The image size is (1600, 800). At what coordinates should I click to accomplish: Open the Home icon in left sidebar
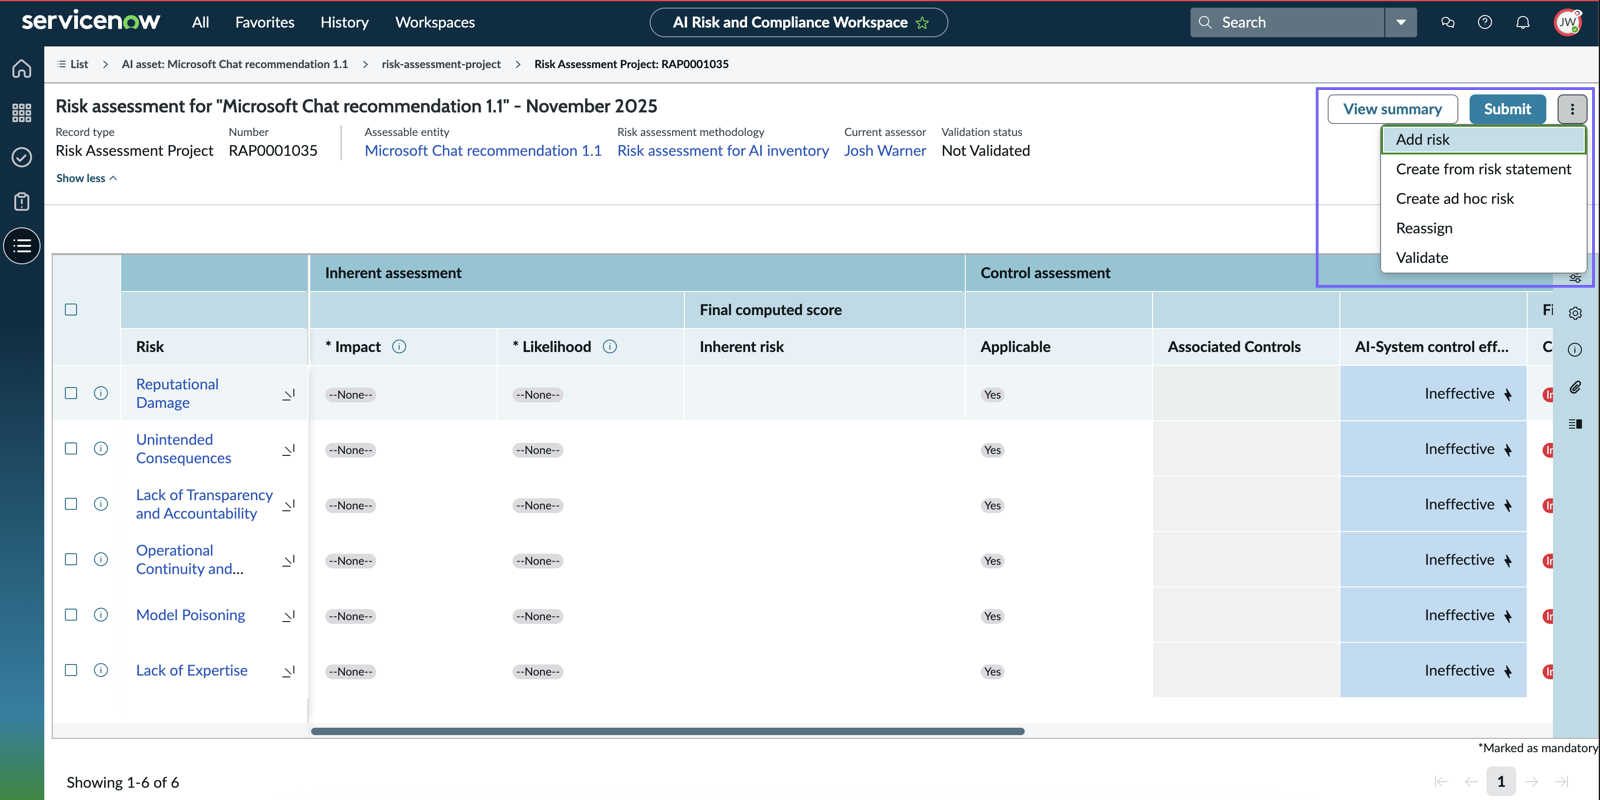tap(22, 69)
